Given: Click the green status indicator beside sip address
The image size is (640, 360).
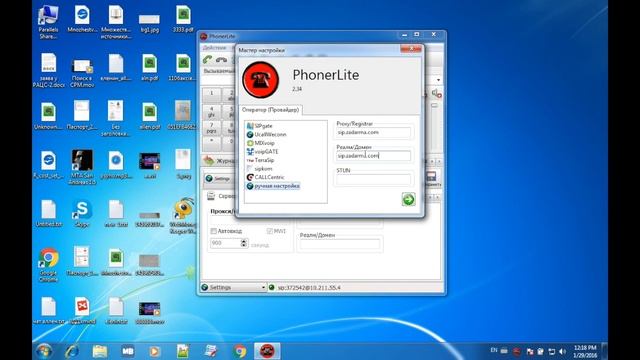Looking at the screenshot, I should click(x=271, y=287).
